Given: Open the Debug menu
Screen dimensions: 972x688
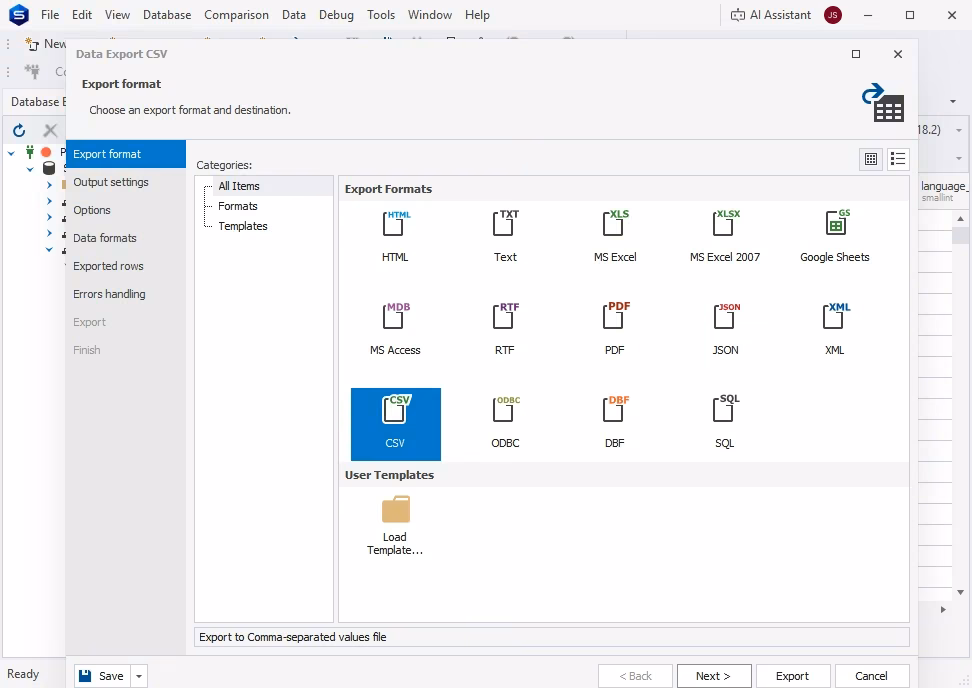Looking at the screenshot, I should tap(336, 15).
